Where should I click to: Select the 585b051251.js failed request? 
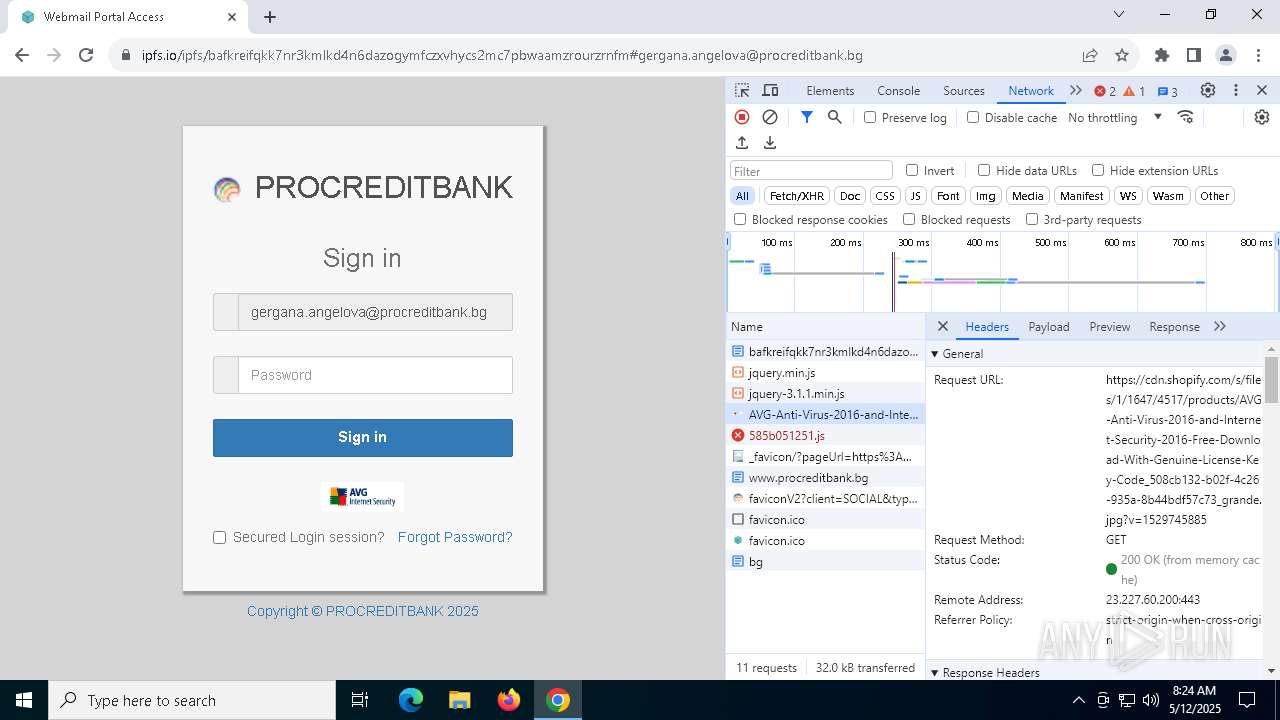[x=826, y=435]
